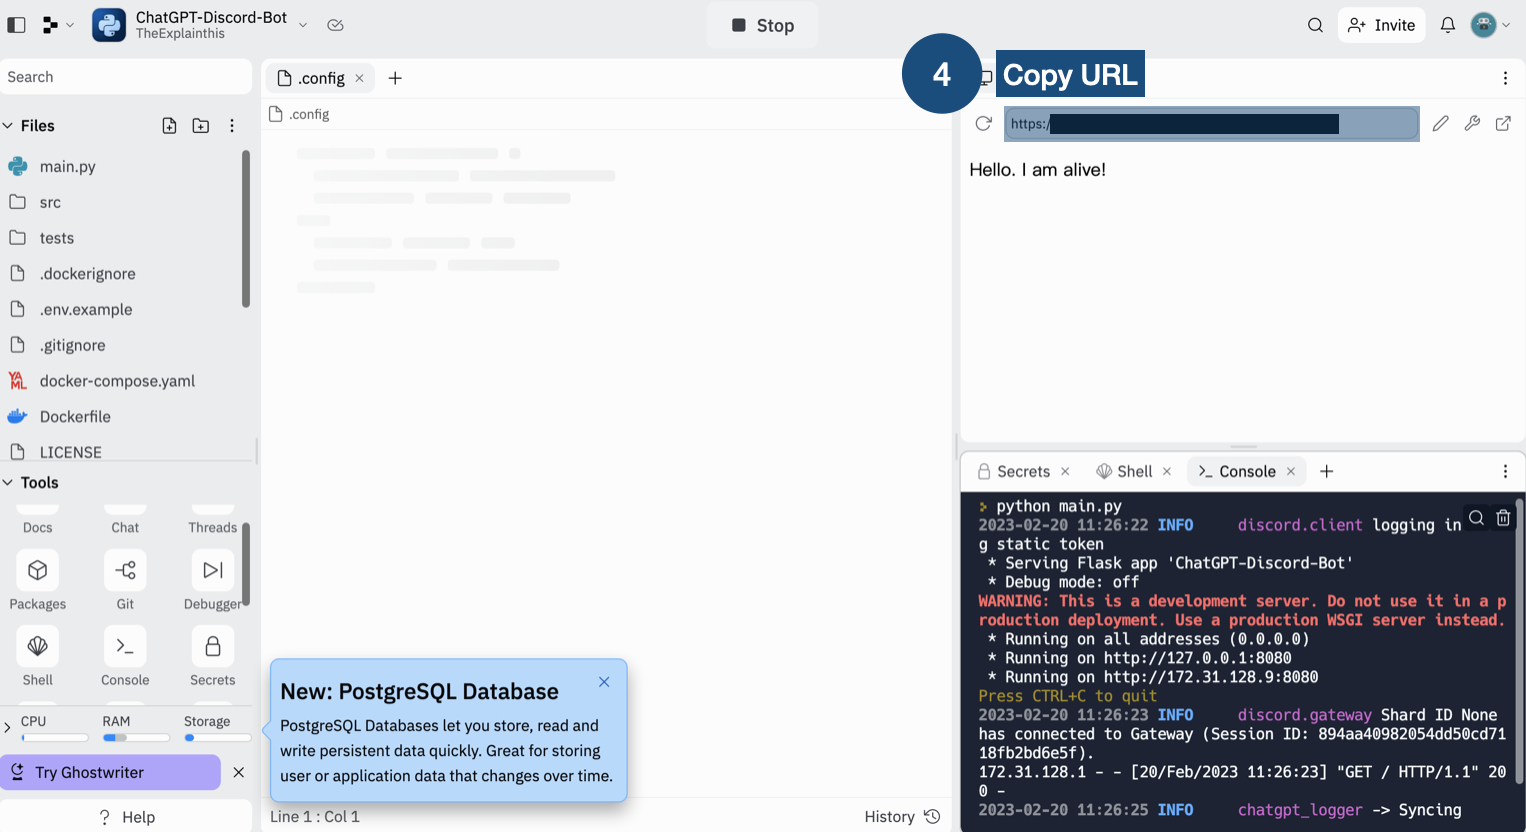Open webview in a new tab
The width and height of the screenshot is (1526, 832).
pyautogui.click(x=1503, y=123)
